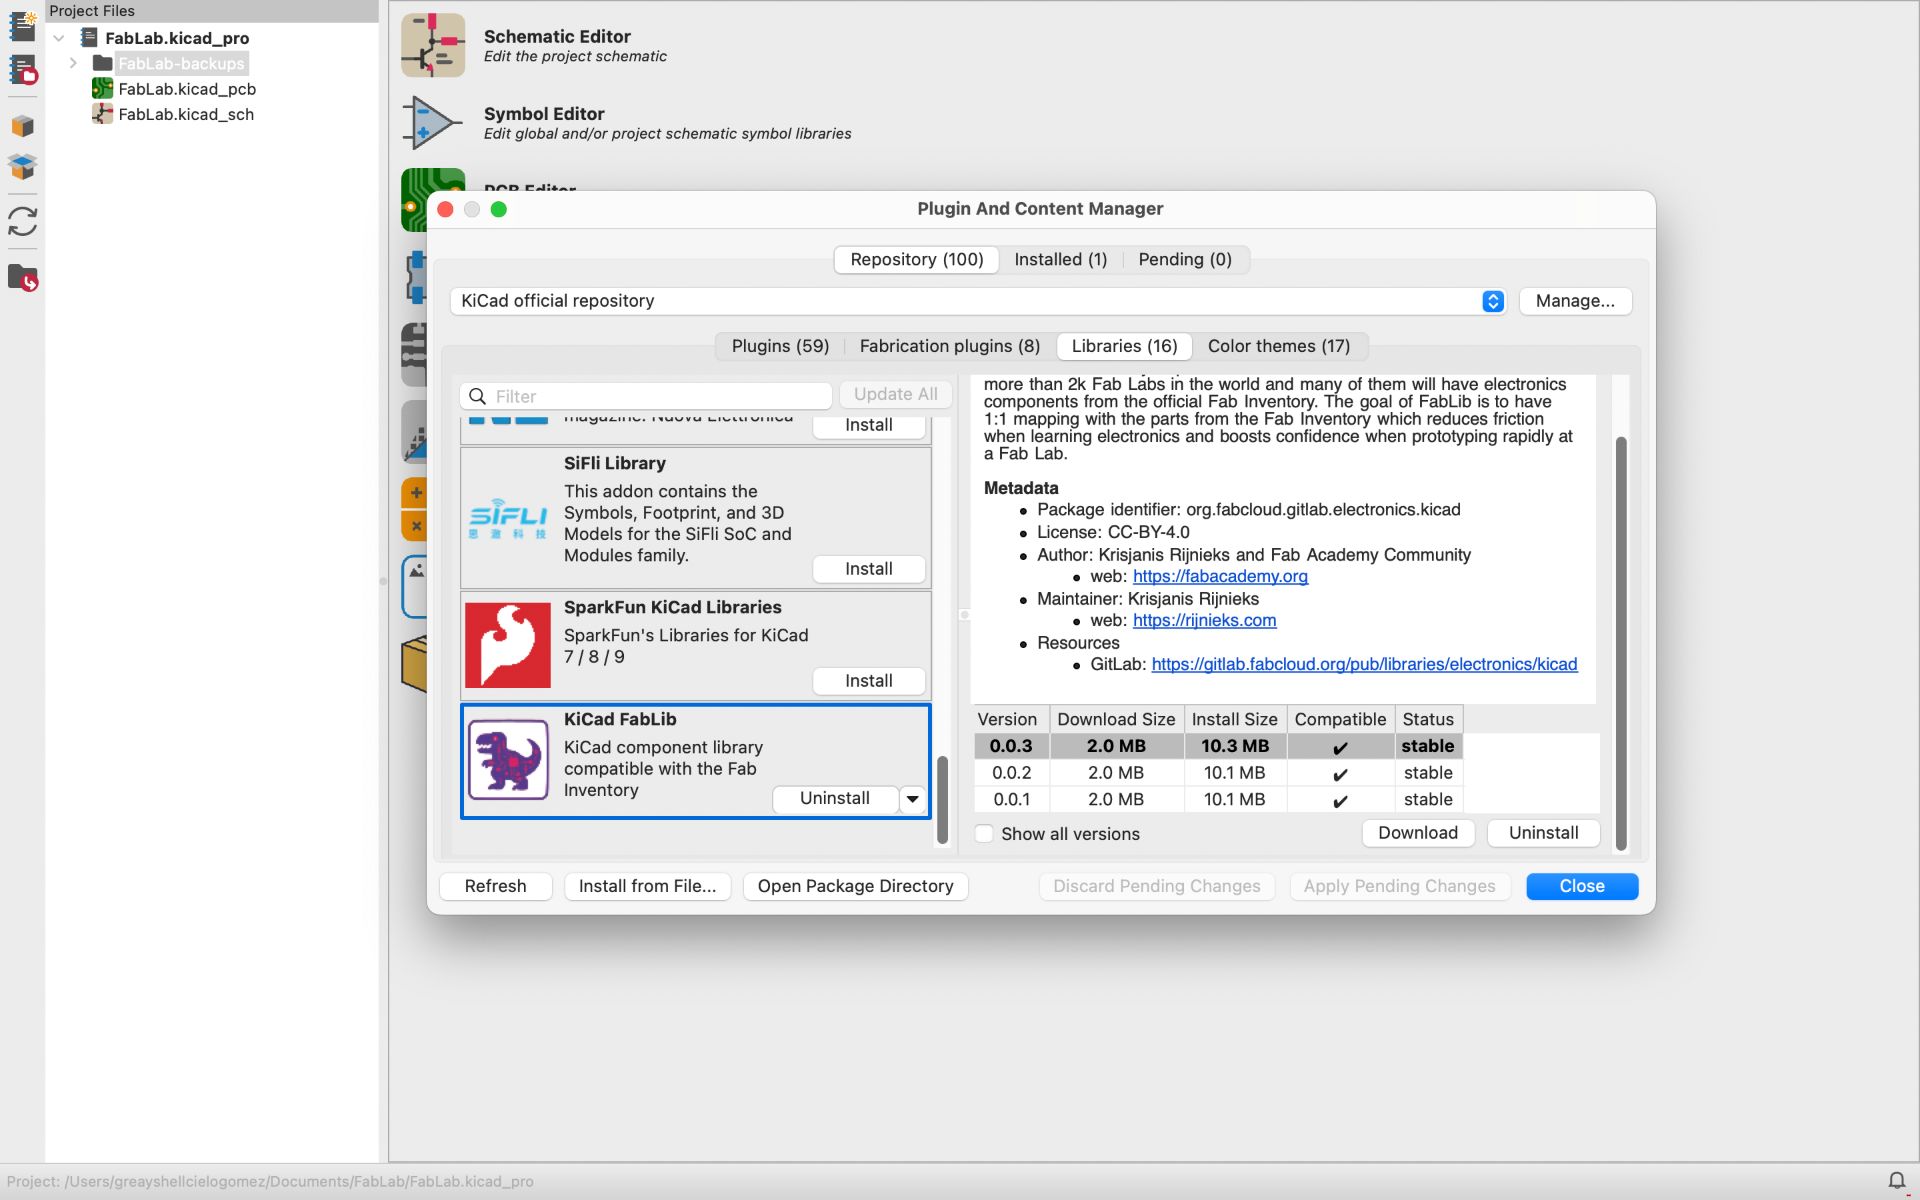Click the Archive Project box icon
Viewport: 1920px width, 1200px height.
[22, 126]
